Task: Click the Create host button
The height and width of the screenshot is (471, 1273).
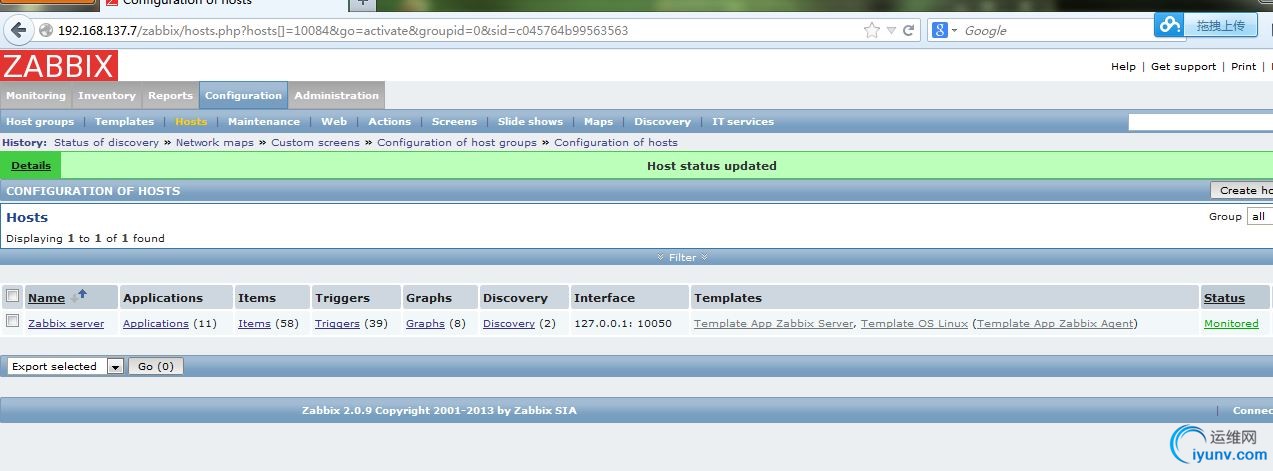Action: (1242, 191)
